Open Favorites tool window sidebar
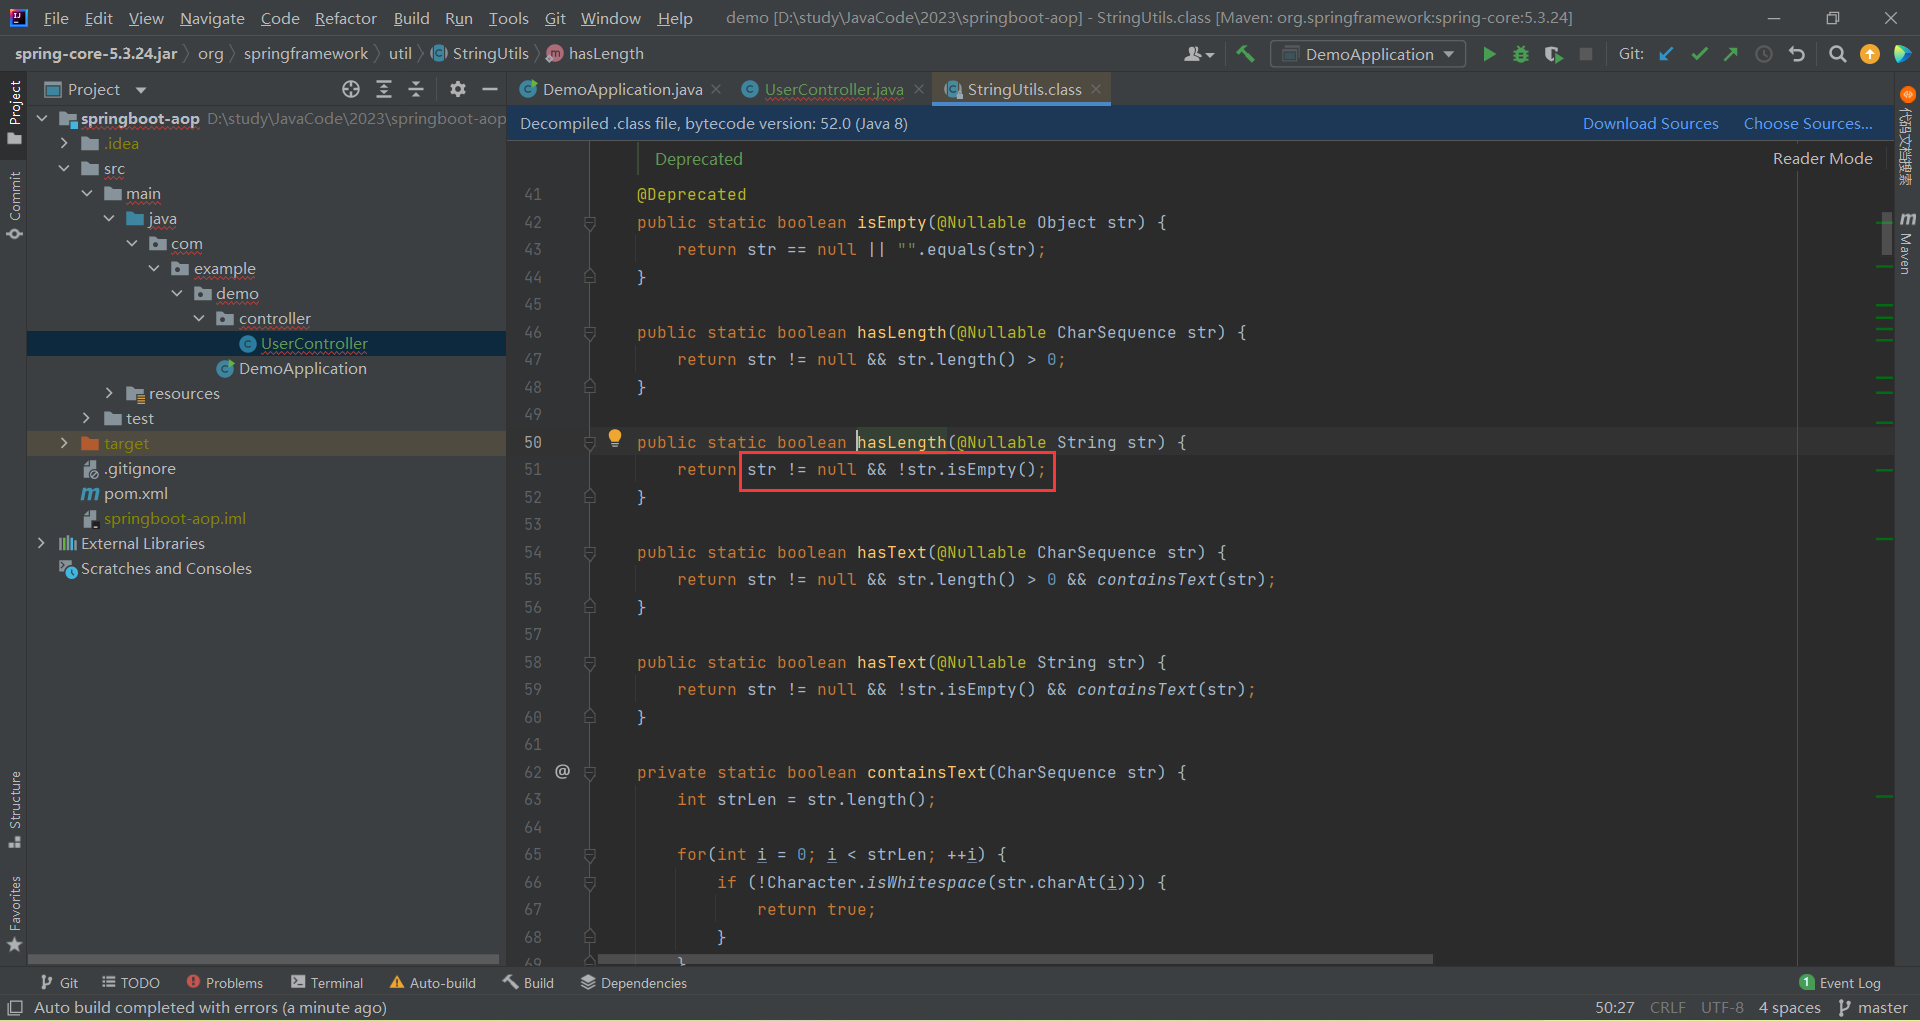Screen dimensions: 1920x1021 (x=14, y=914)
